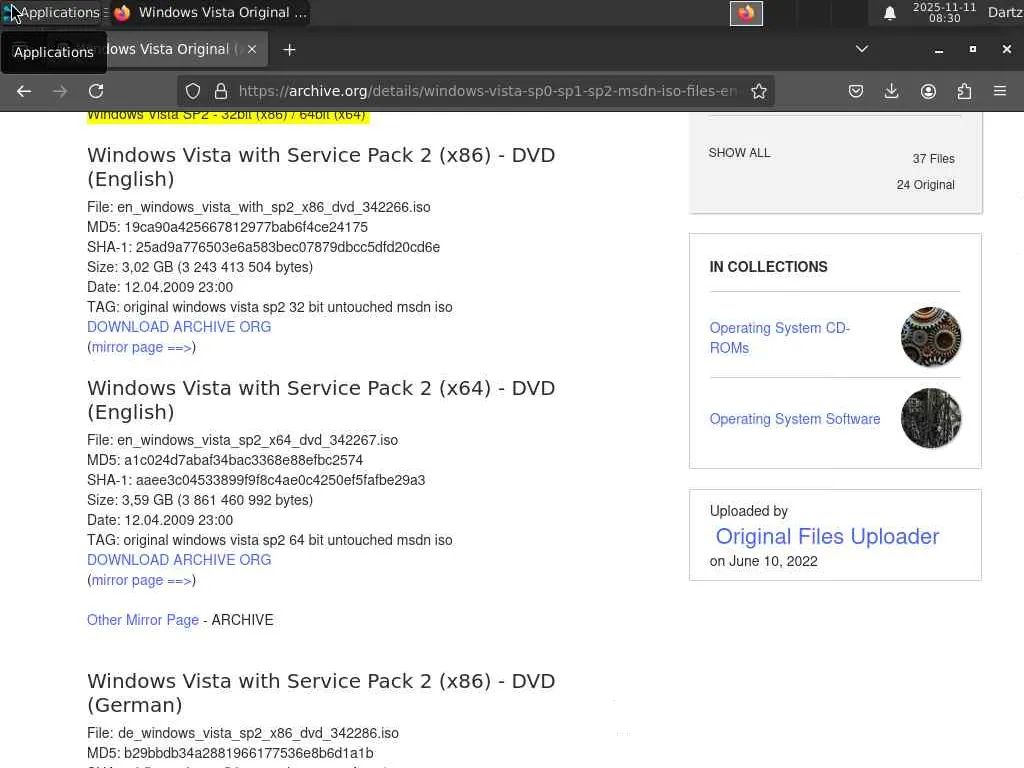Open the Firefox account icon
Image resolution: width=1024 pixels, height=768 pixels.
coord(928,91)
